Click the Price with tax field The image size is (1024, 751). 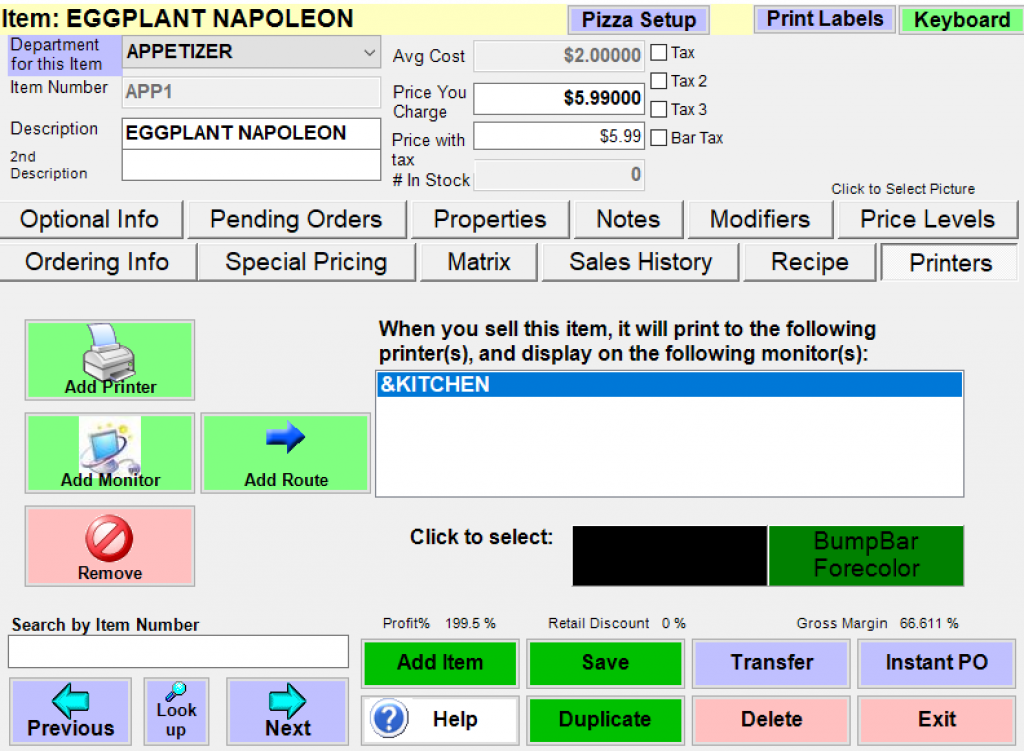pyautogui.click(x=559, y=136)
